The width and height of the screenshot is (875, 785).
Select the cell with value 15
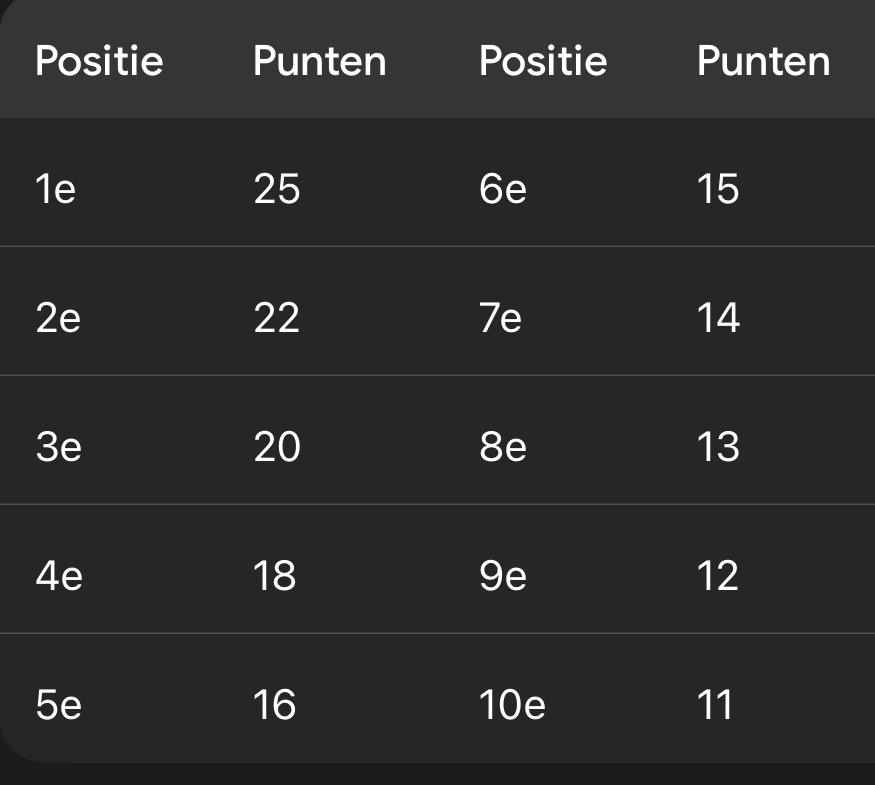pos(718,189)
